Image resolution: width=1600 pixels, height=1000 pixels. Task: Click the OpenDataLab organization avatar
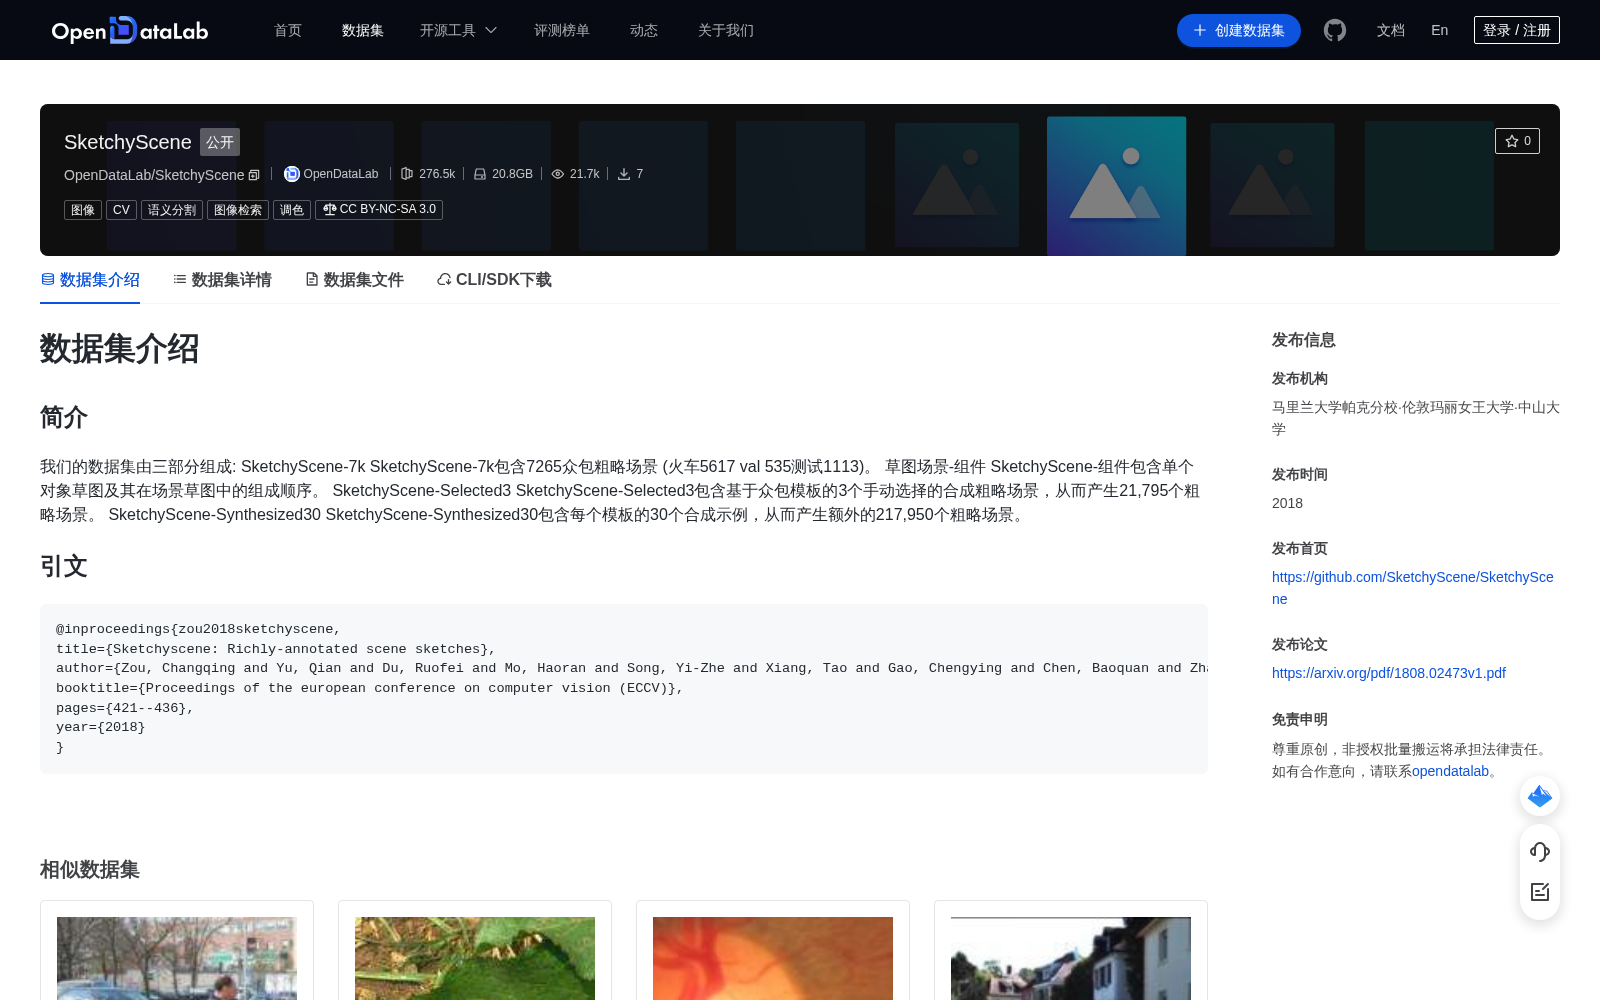[x=292, y=174]
